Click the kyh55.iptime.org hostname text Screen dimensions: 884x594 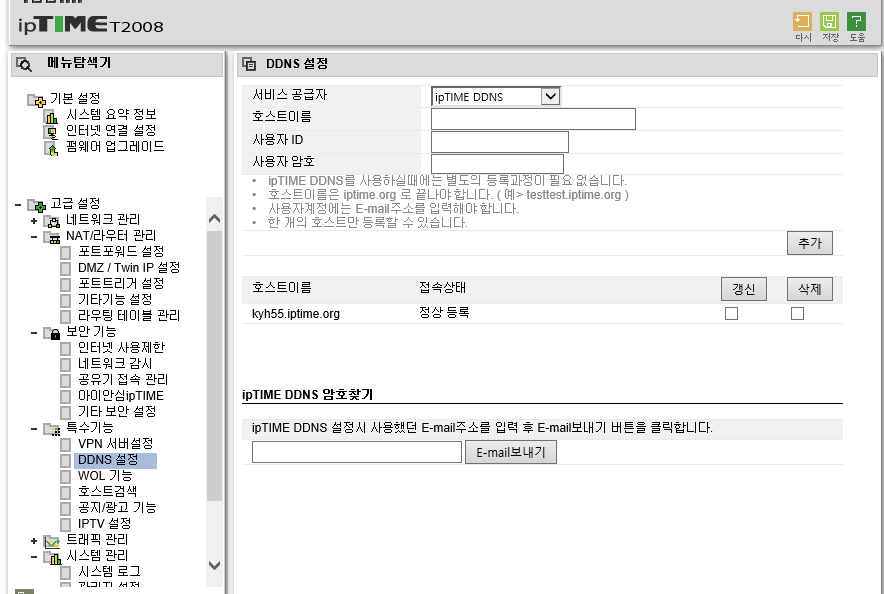coord(296,314)
